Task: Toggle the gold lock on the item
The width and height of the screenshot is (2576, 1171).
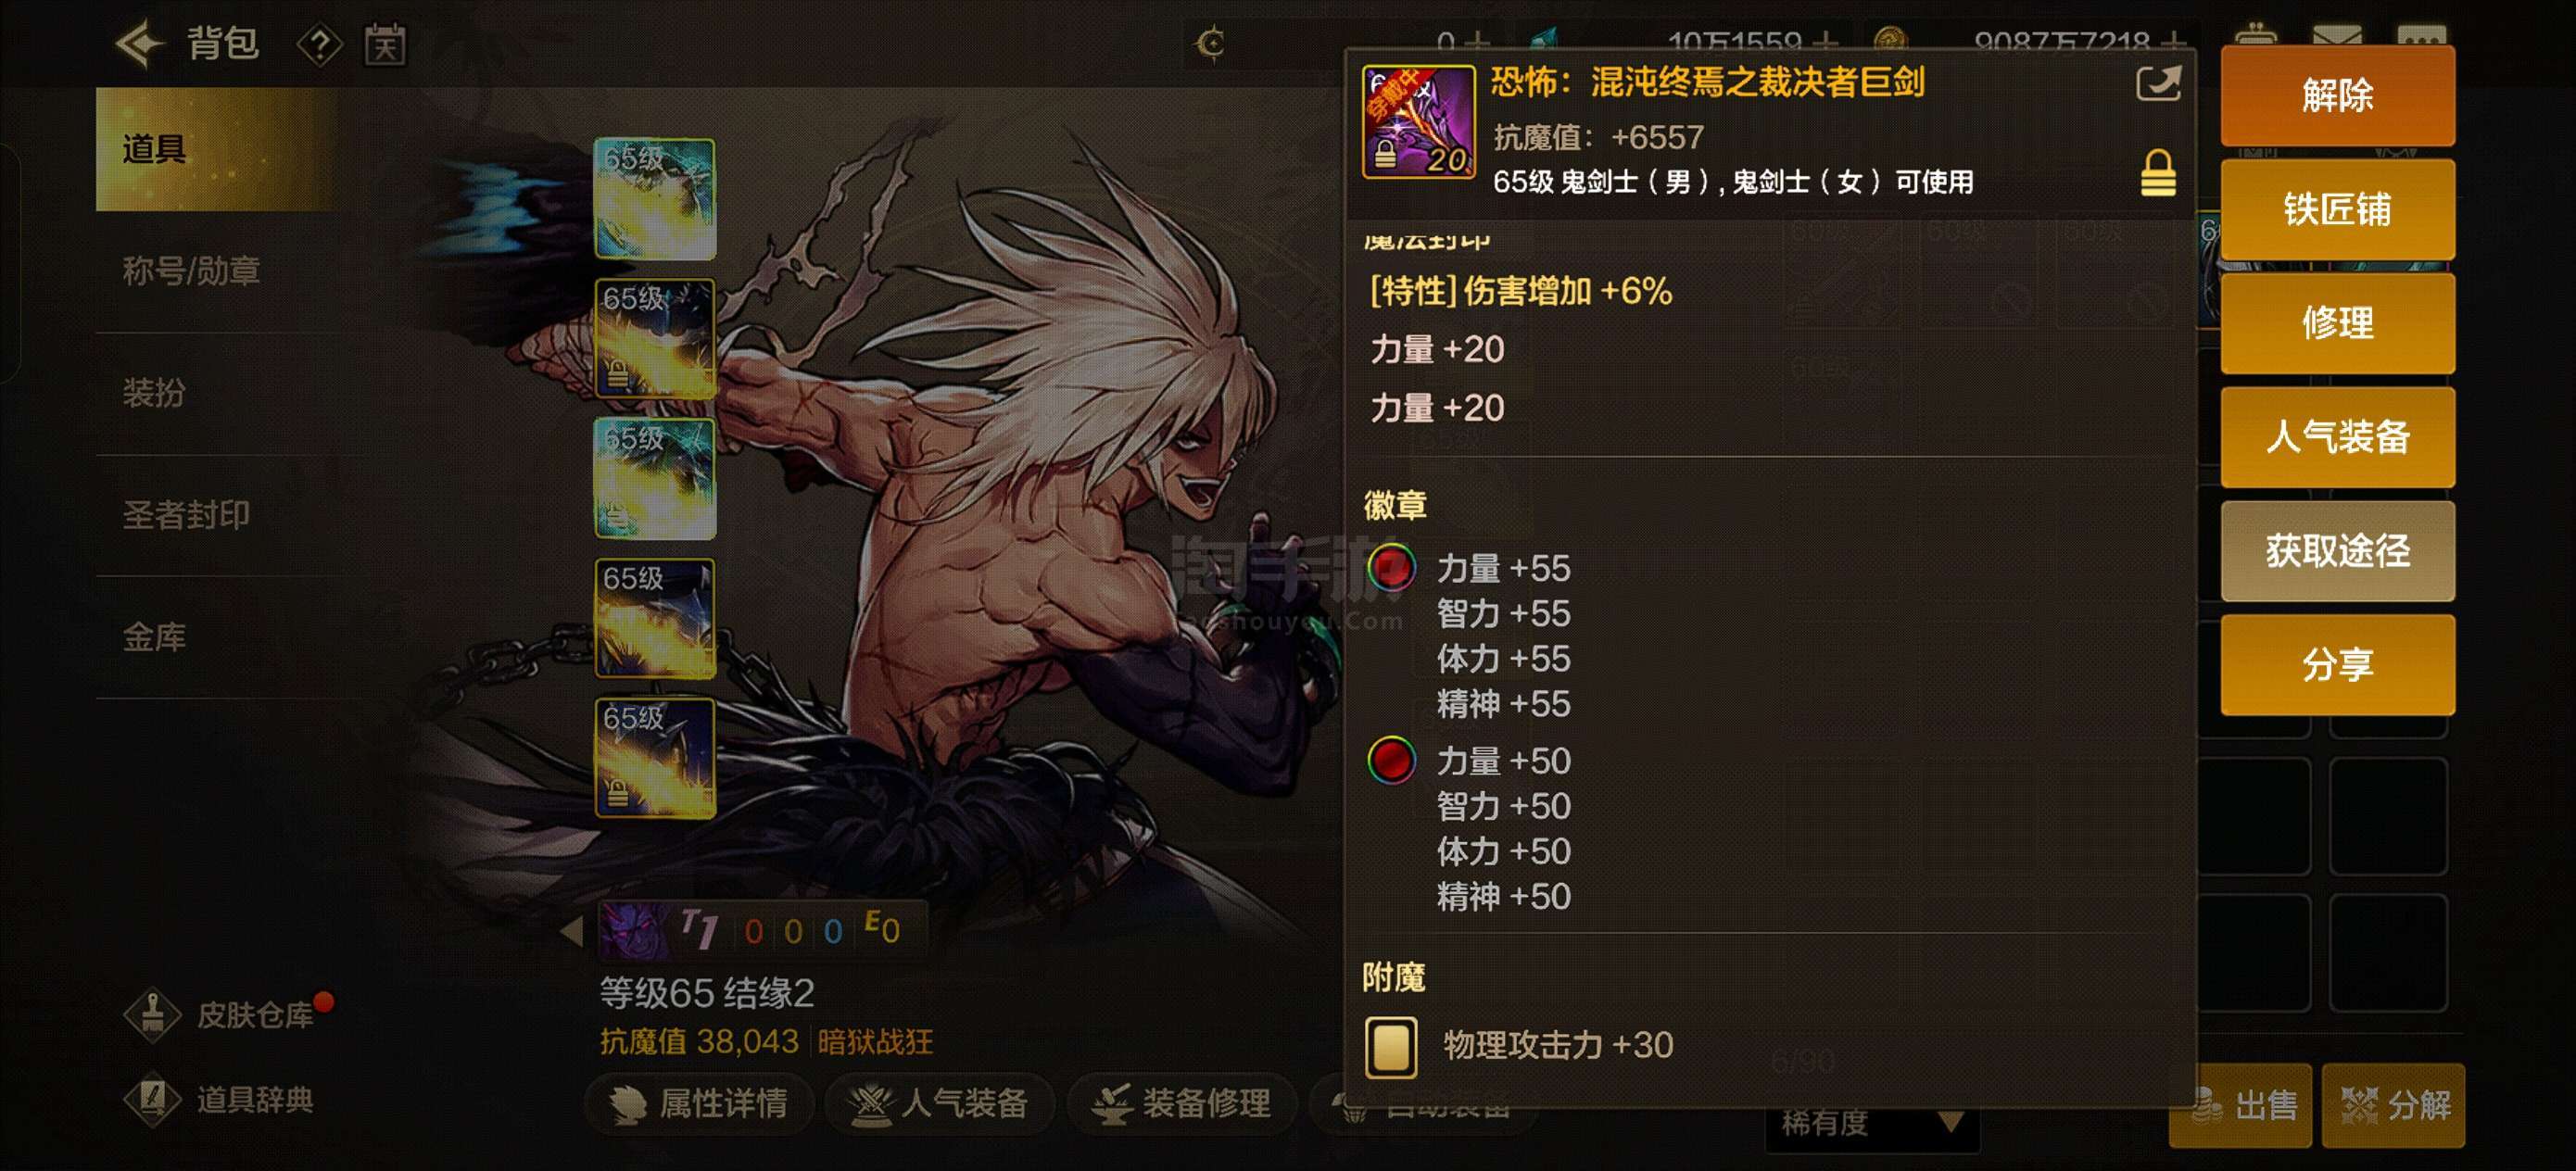Action: pyautogui.click(x=2158, y=173)
